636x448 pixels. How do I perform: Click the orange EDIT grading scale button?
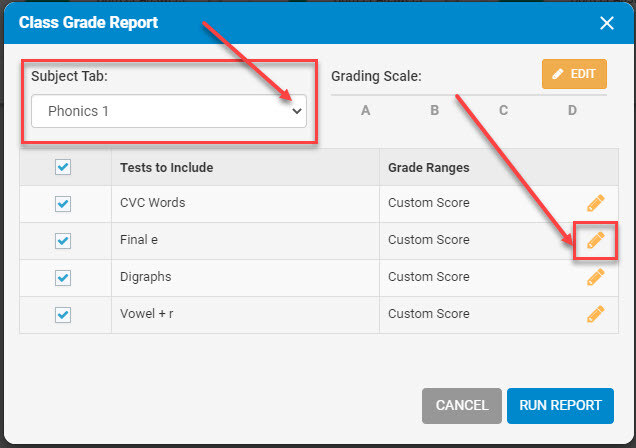click(574, 74)
